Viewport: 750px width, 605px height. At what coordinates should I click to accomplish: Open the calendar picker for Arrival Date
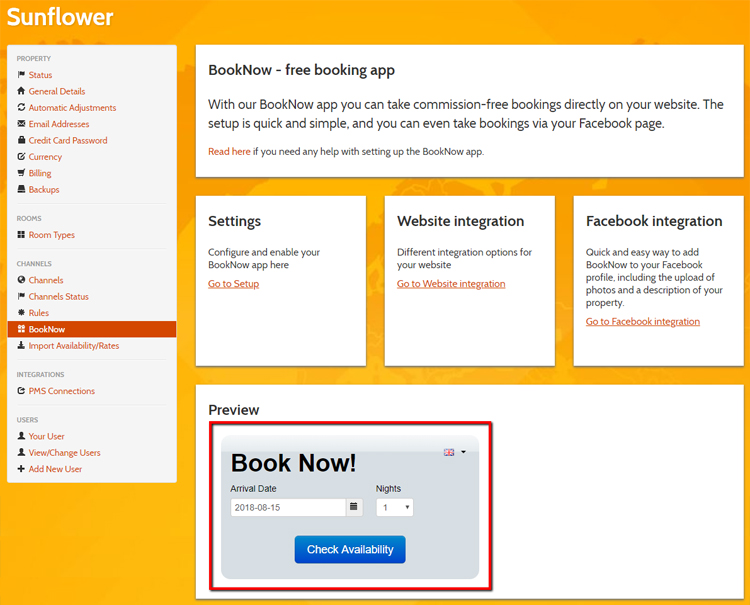pos(353,507)
